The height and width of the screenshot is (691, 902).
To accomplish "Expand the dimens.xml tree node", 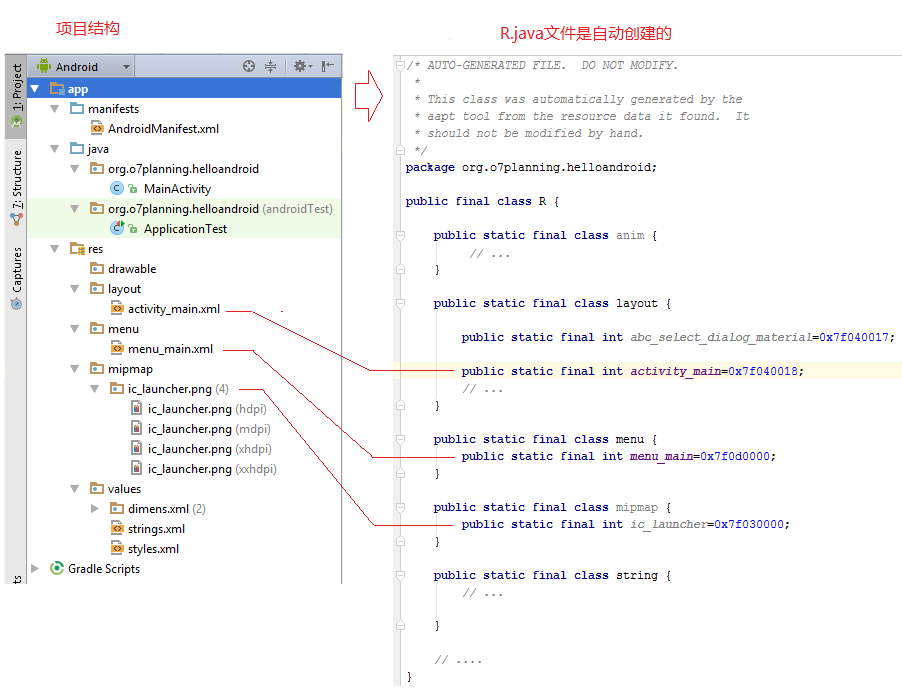I will point(95,509).
